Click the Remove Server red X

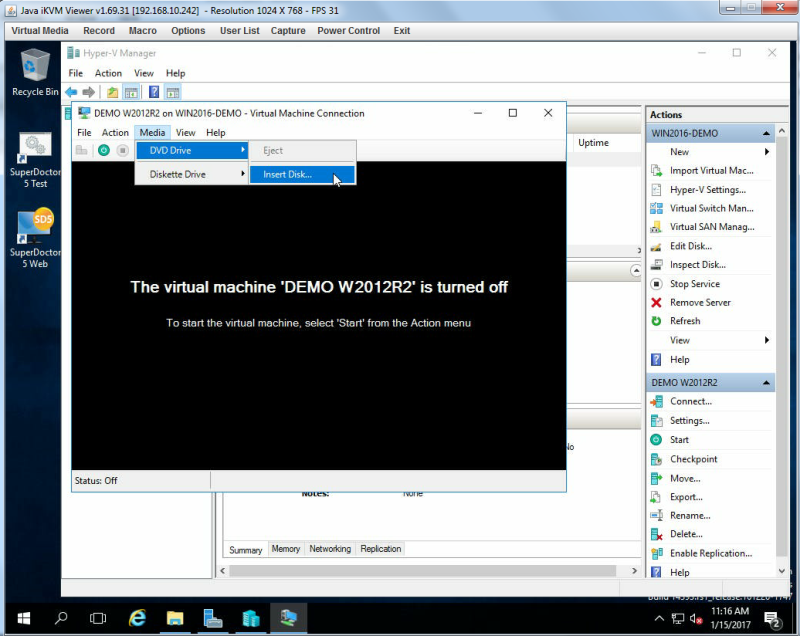pyautogui.click(x=656, y=302)
